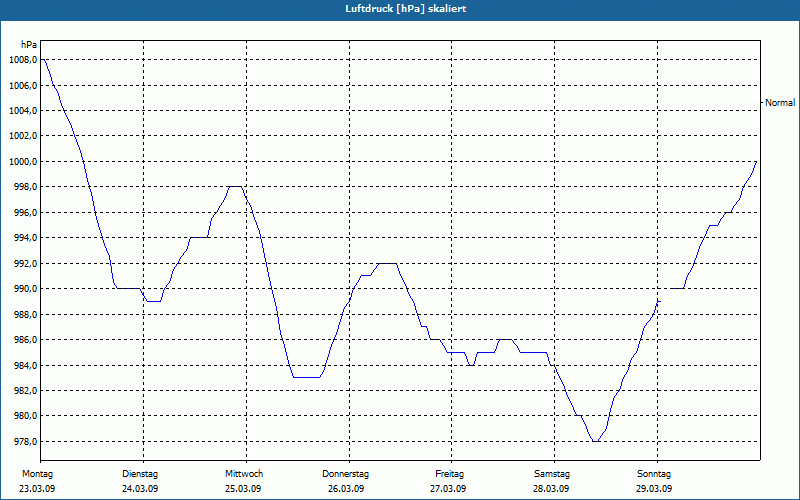This screenshot has height=500, width=800.
Task: Select the 1002,0 axis value
Action: click(x=23, y=136)
